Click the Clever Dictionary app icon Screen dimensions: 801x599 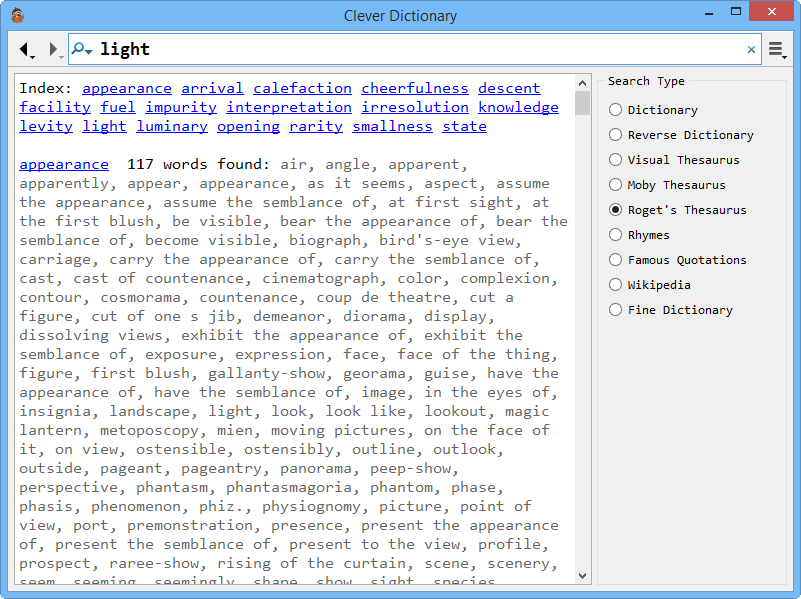18,15
